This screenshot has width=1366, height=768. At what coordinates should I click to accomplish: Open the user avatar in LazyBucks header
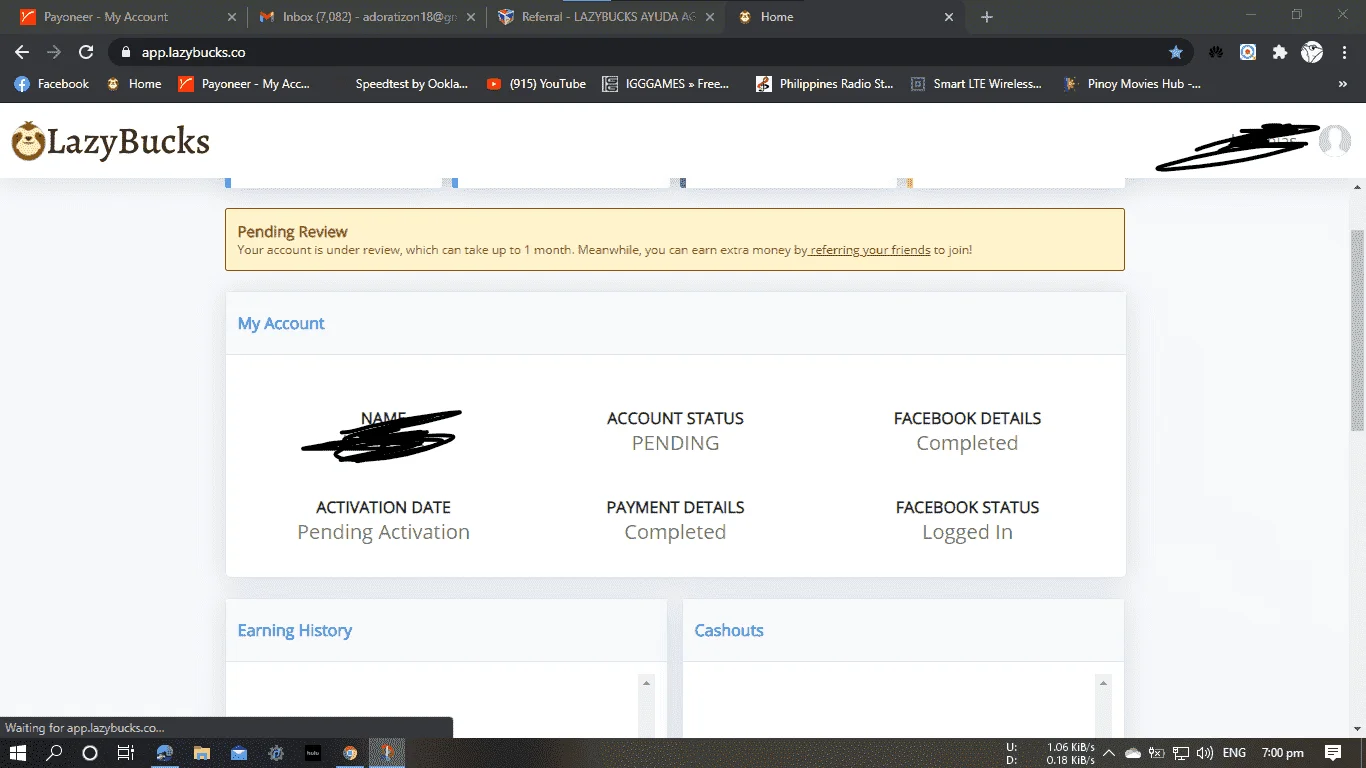click(1334, 141)
